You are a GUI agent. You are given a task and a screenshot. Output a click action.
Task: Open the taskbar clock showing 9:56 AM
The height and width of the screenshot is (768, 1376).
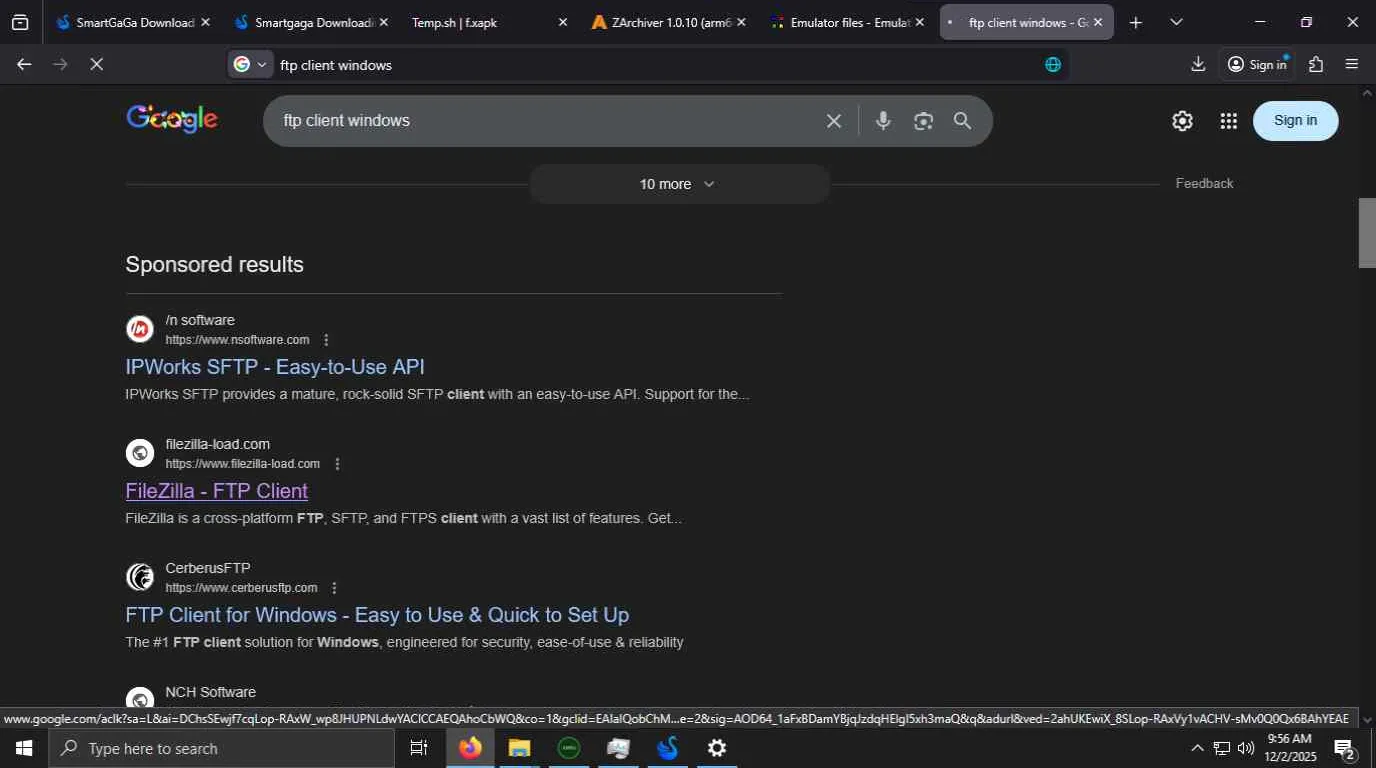click(1289, 748)
